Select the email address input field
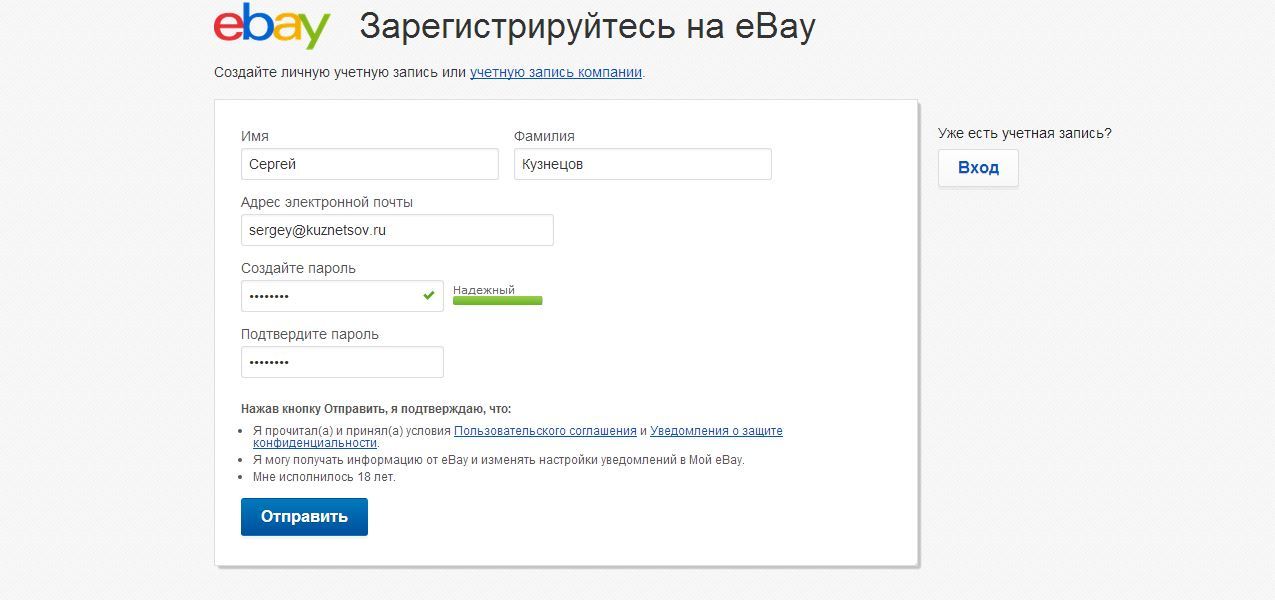This screenshot has height=600, width=1275. click(x=397, y=230)
